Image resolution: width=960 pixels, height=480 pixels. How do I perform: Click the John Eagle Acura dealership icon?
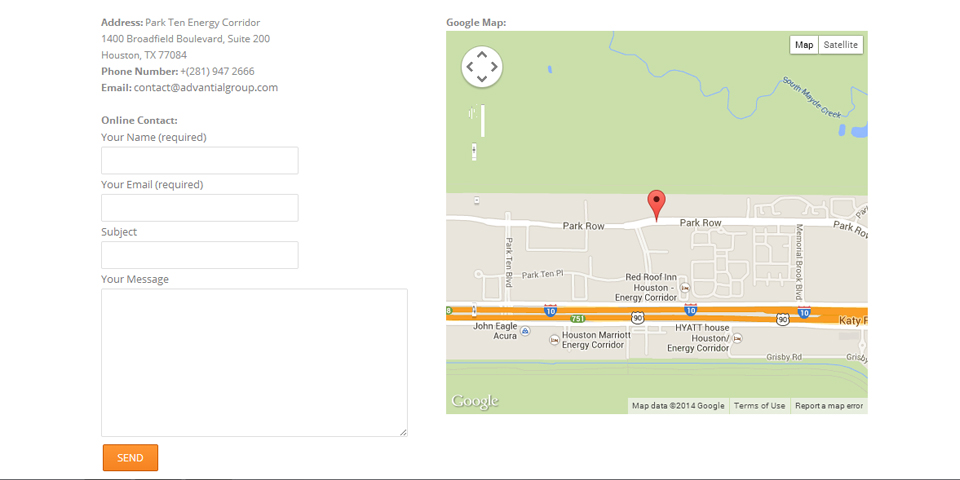tap(525, 331)
